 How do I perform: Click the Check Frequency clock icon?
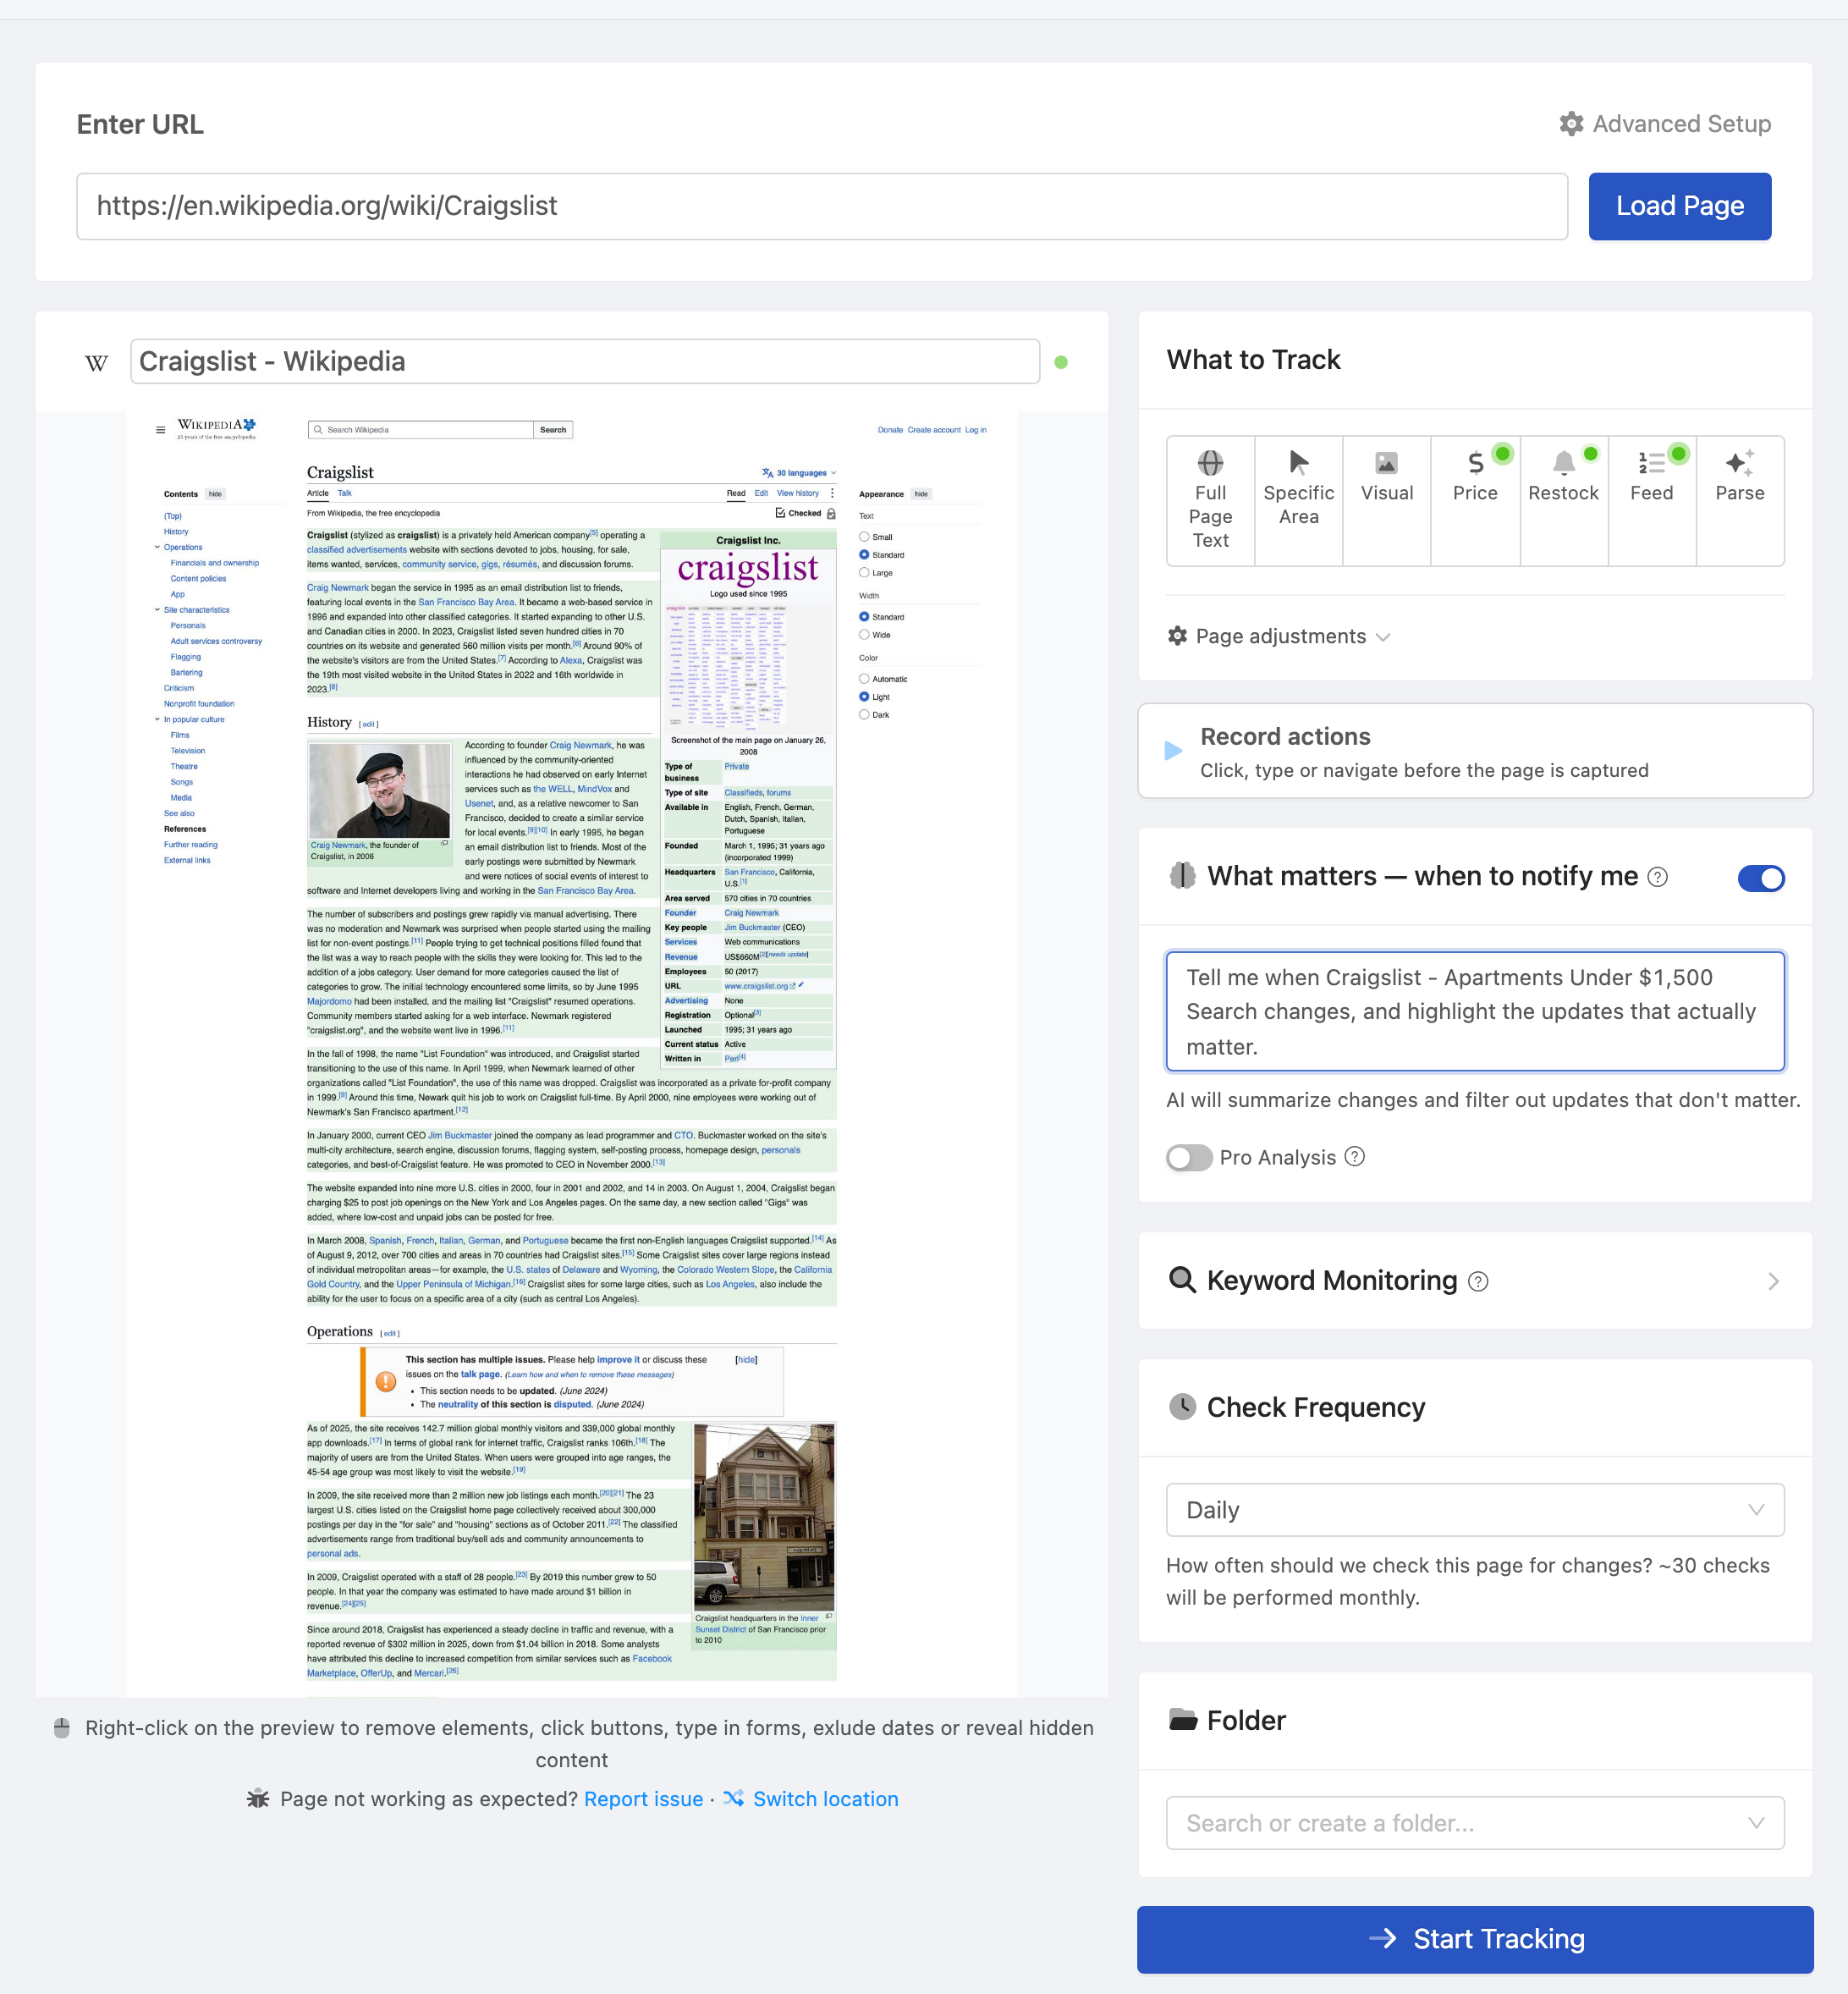coord(1182,1407)
